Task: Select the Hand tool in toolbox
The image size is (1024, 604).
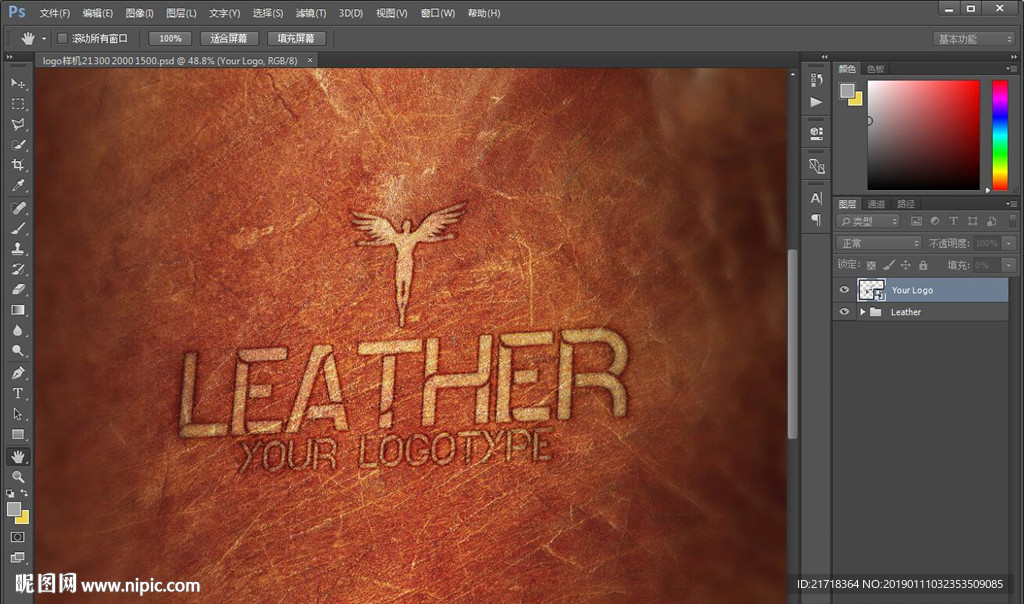Action: coord(18,456)
